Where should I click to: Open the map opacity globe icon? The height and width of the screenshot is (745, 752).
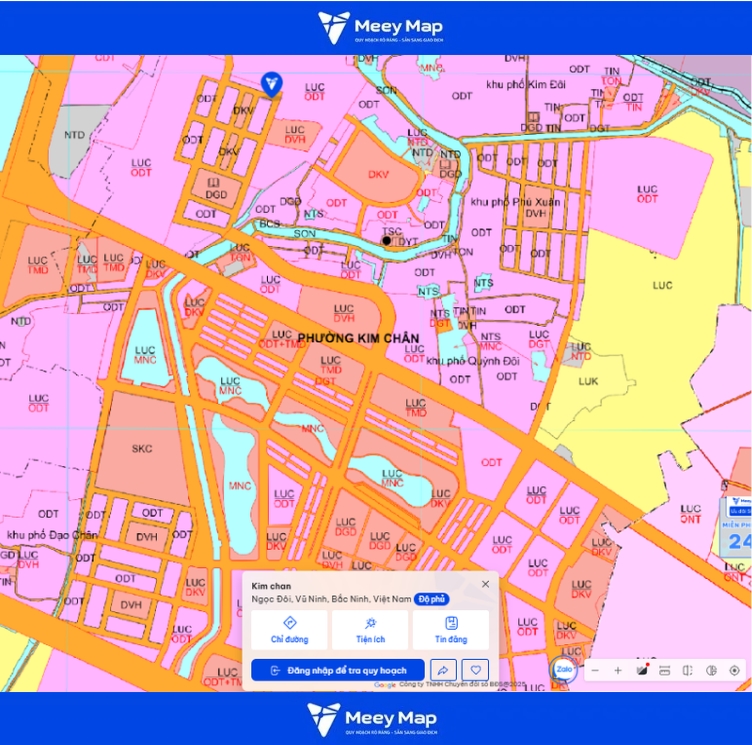(711, 670)
